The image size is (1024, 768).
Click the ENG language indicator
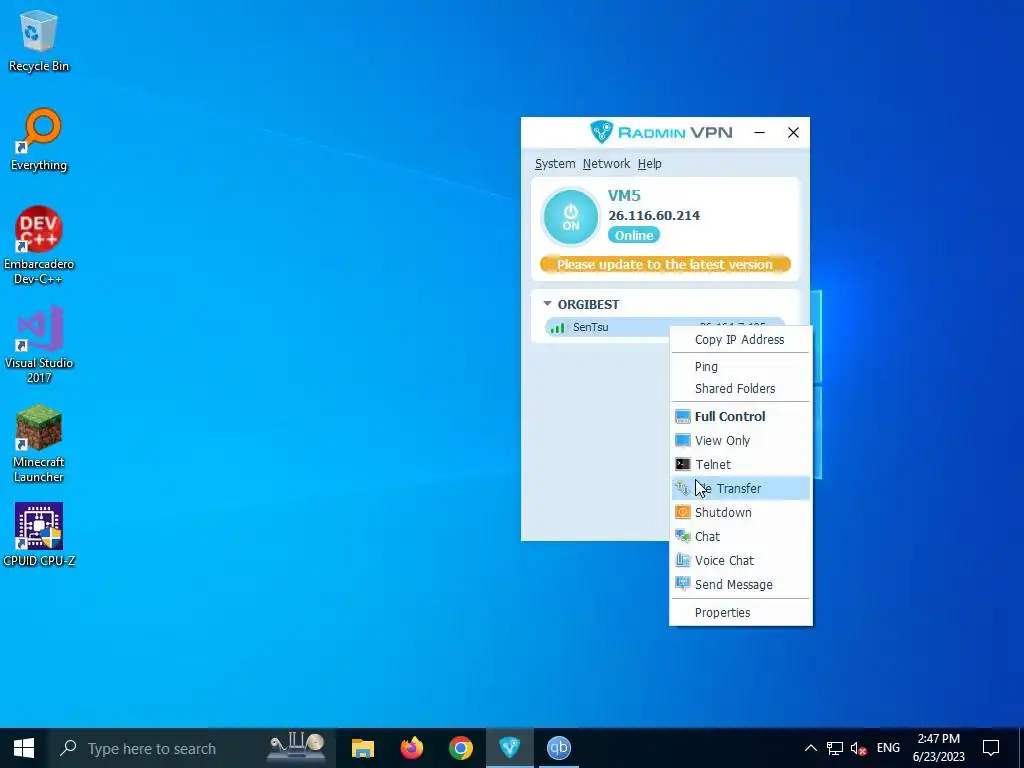tap(888, 748)
